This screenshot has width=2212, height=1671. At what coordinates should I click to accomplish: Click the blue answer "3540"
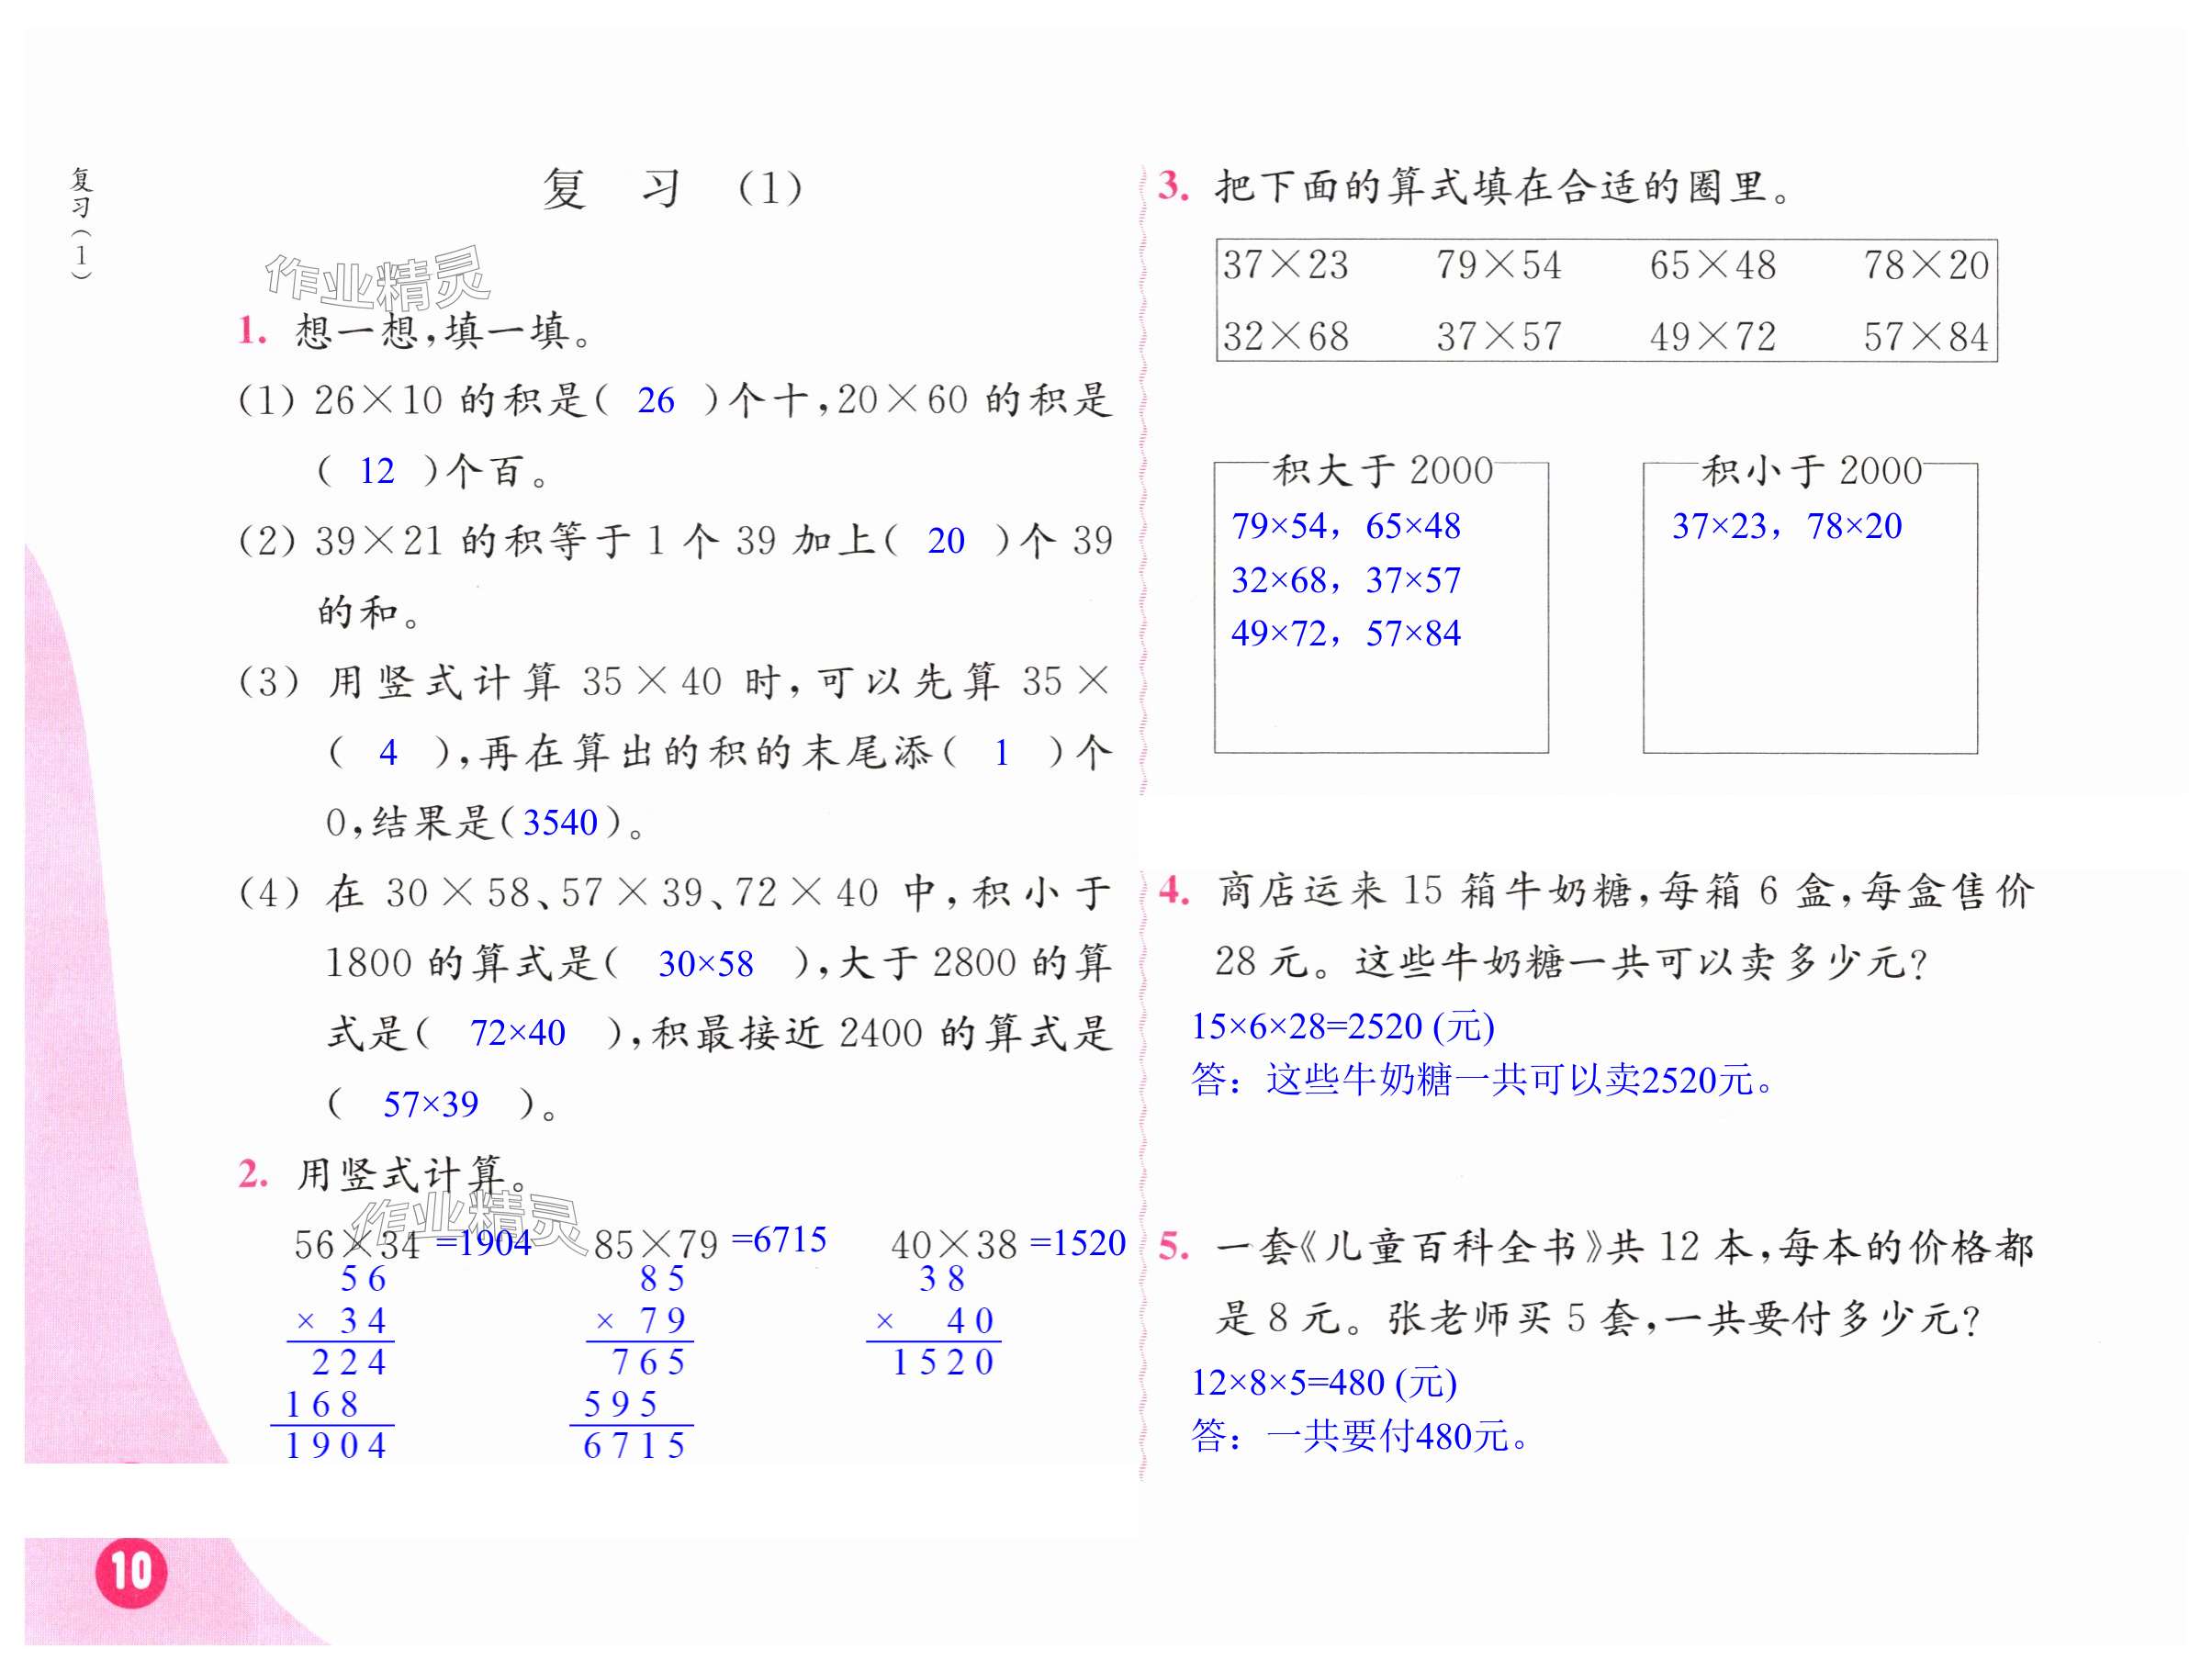point(560,823)
